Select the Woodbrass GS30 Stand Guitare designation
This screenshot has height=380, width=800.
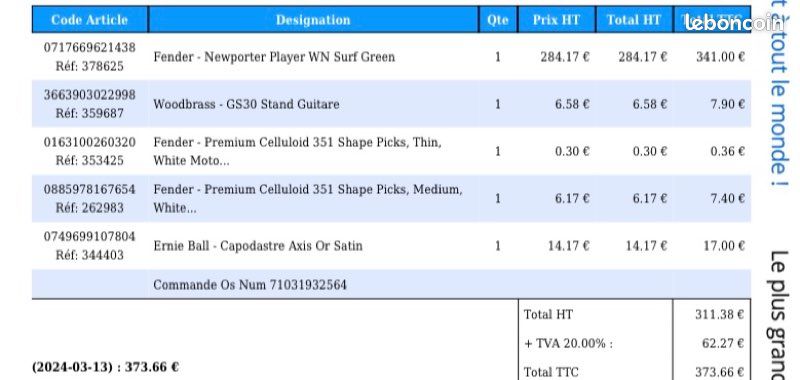tap(246, 104)
